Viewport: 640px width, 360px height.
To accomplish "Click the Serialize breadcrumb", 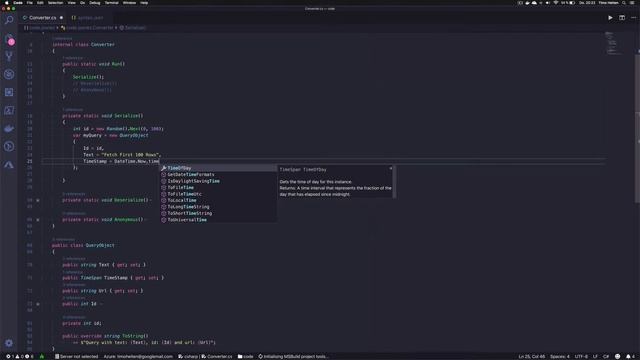I will [x=133, y=28].
